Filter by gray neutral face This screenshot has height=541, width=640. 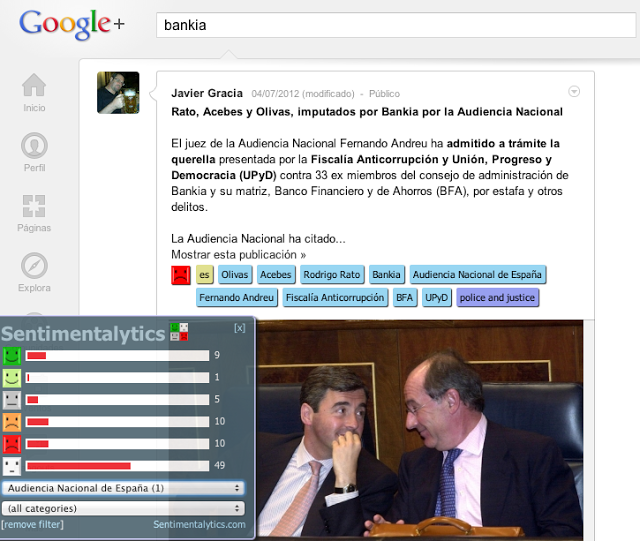(12, 400)
